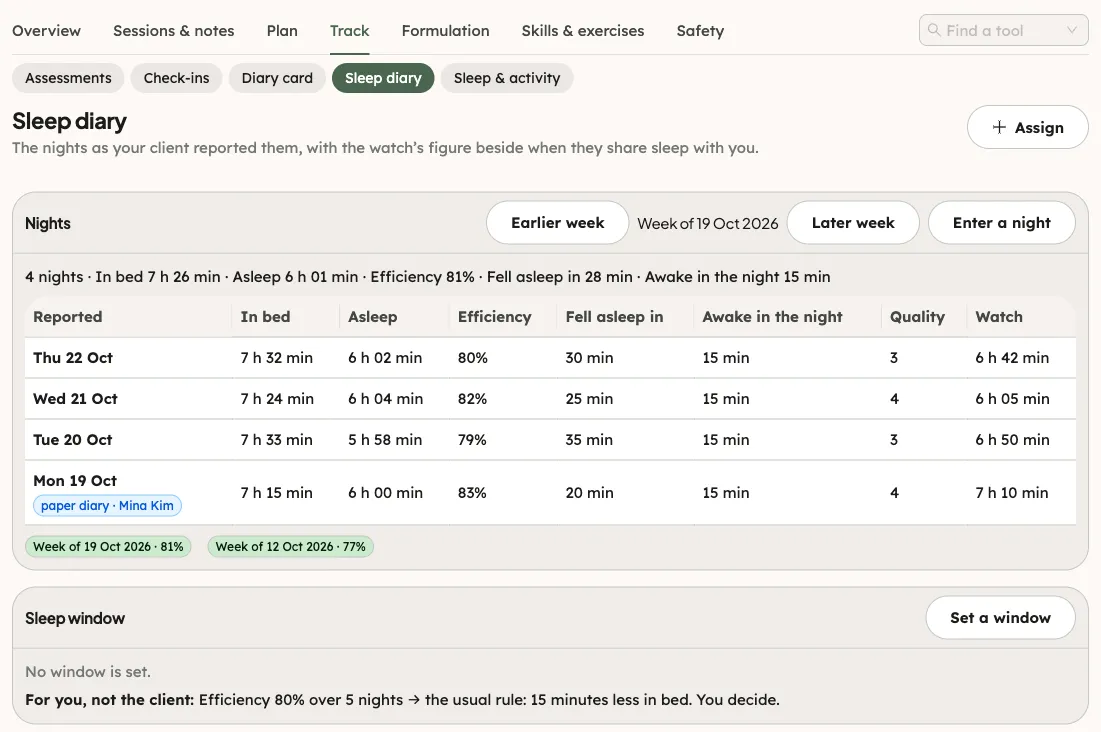1101x732 pixels.
Task: Click the 4 nights summary line
Action: [428, 277]
